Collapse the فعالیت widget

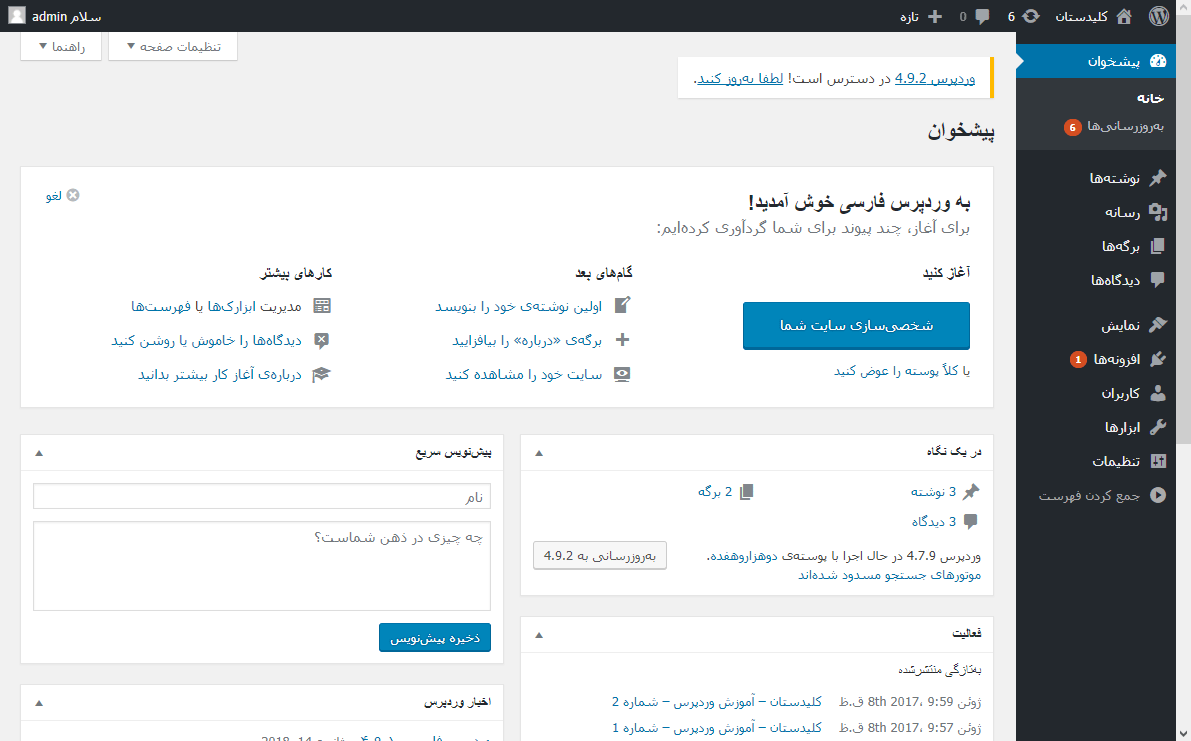coord(539,635)
